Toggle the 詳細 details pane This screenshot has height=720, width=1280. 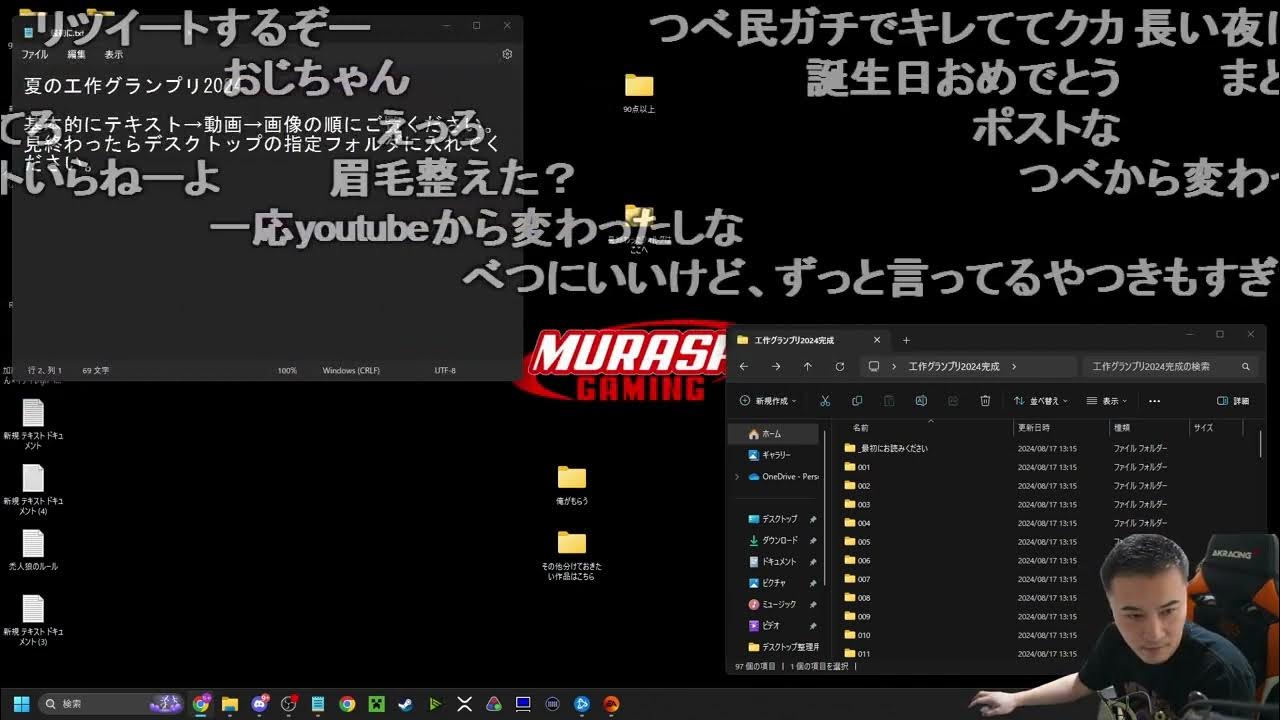[1233, 401]
